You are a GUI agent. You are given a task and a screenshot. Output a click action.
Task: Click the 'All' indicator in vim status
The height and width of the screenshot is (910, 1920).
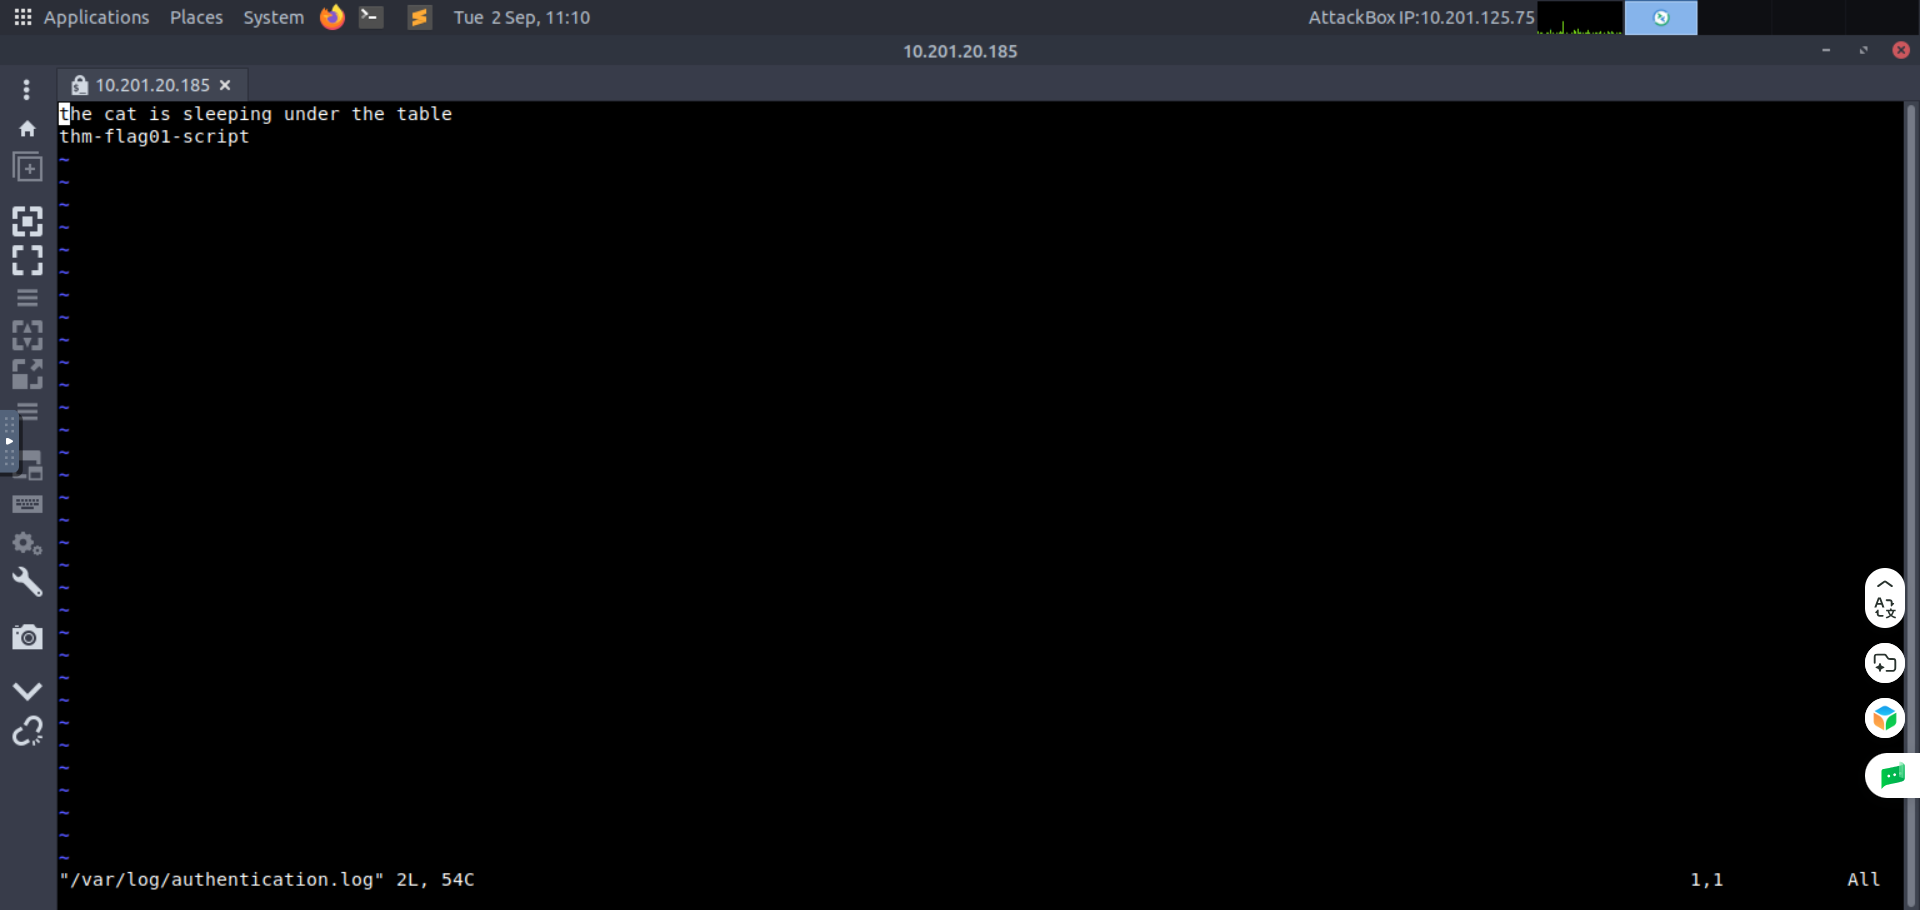1863,880
